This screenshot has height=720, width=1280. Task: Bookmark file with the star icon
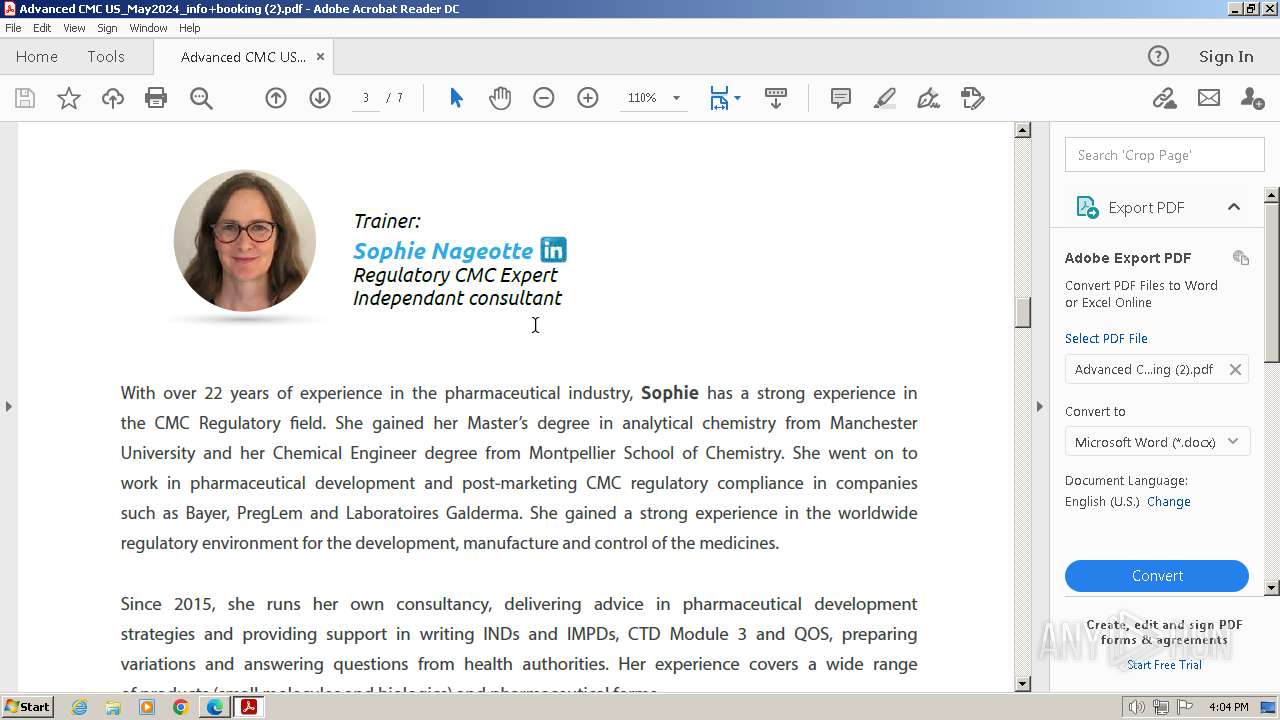(69, 98)
